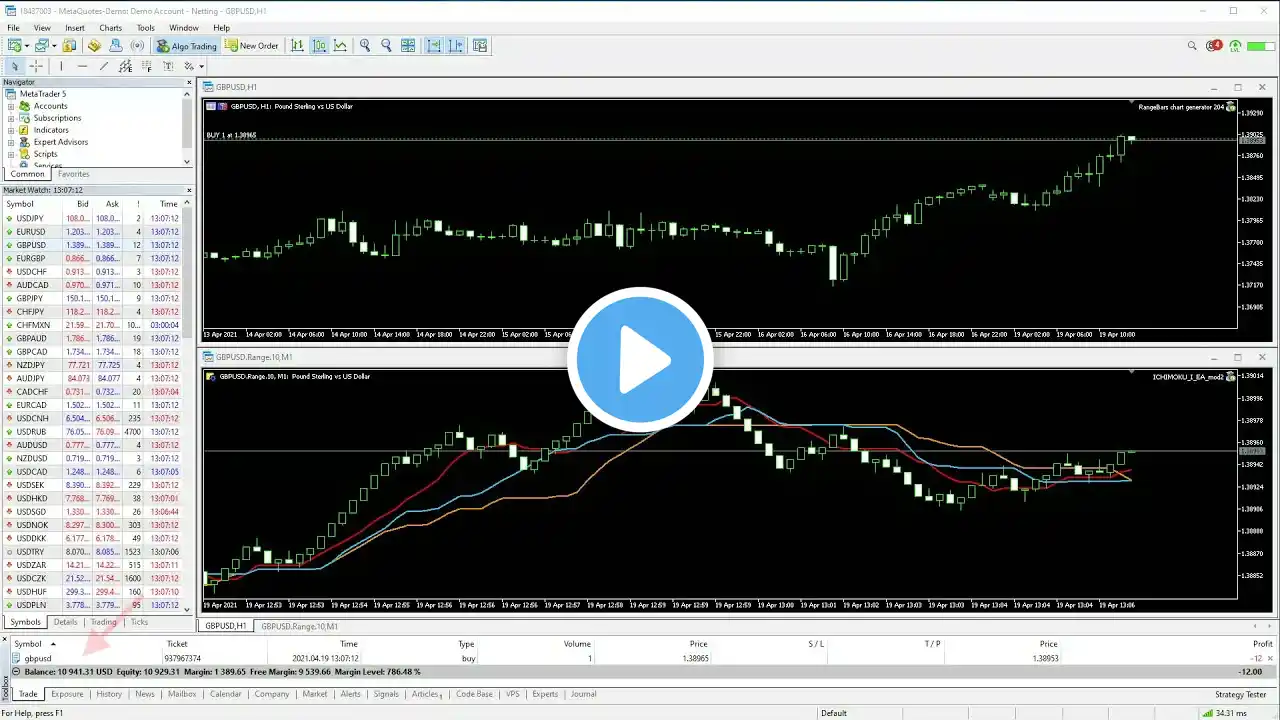Sort trades by Symbol column header

[28, 644]
